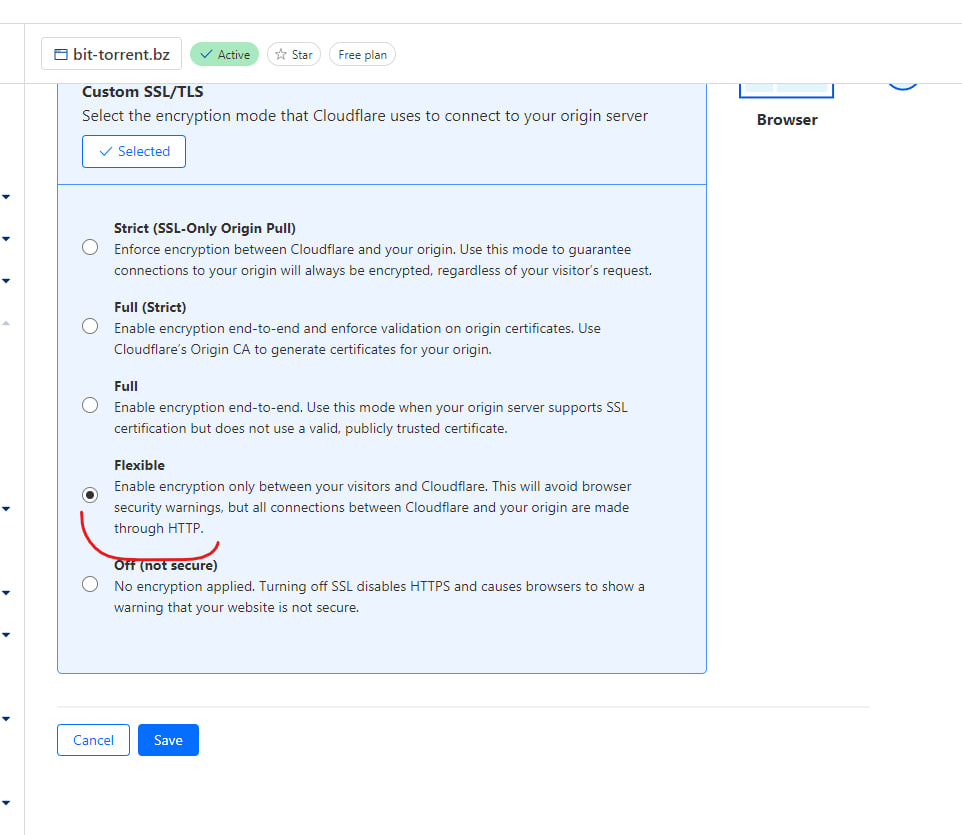Screen dimensions: 962x835
Task: Click the checkmark icon in Selected button
Action: tap(106, 151)
